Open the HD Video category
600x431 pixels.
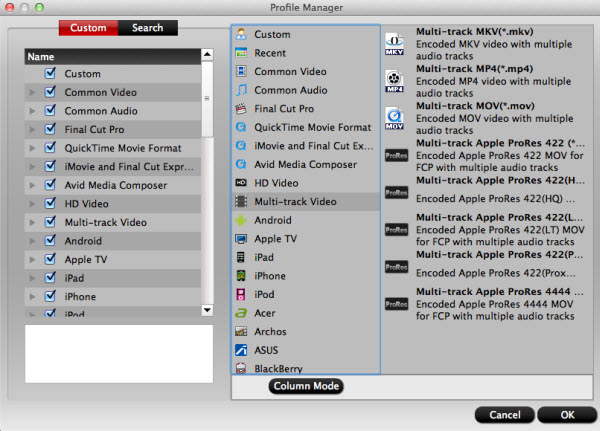point(306,183)
